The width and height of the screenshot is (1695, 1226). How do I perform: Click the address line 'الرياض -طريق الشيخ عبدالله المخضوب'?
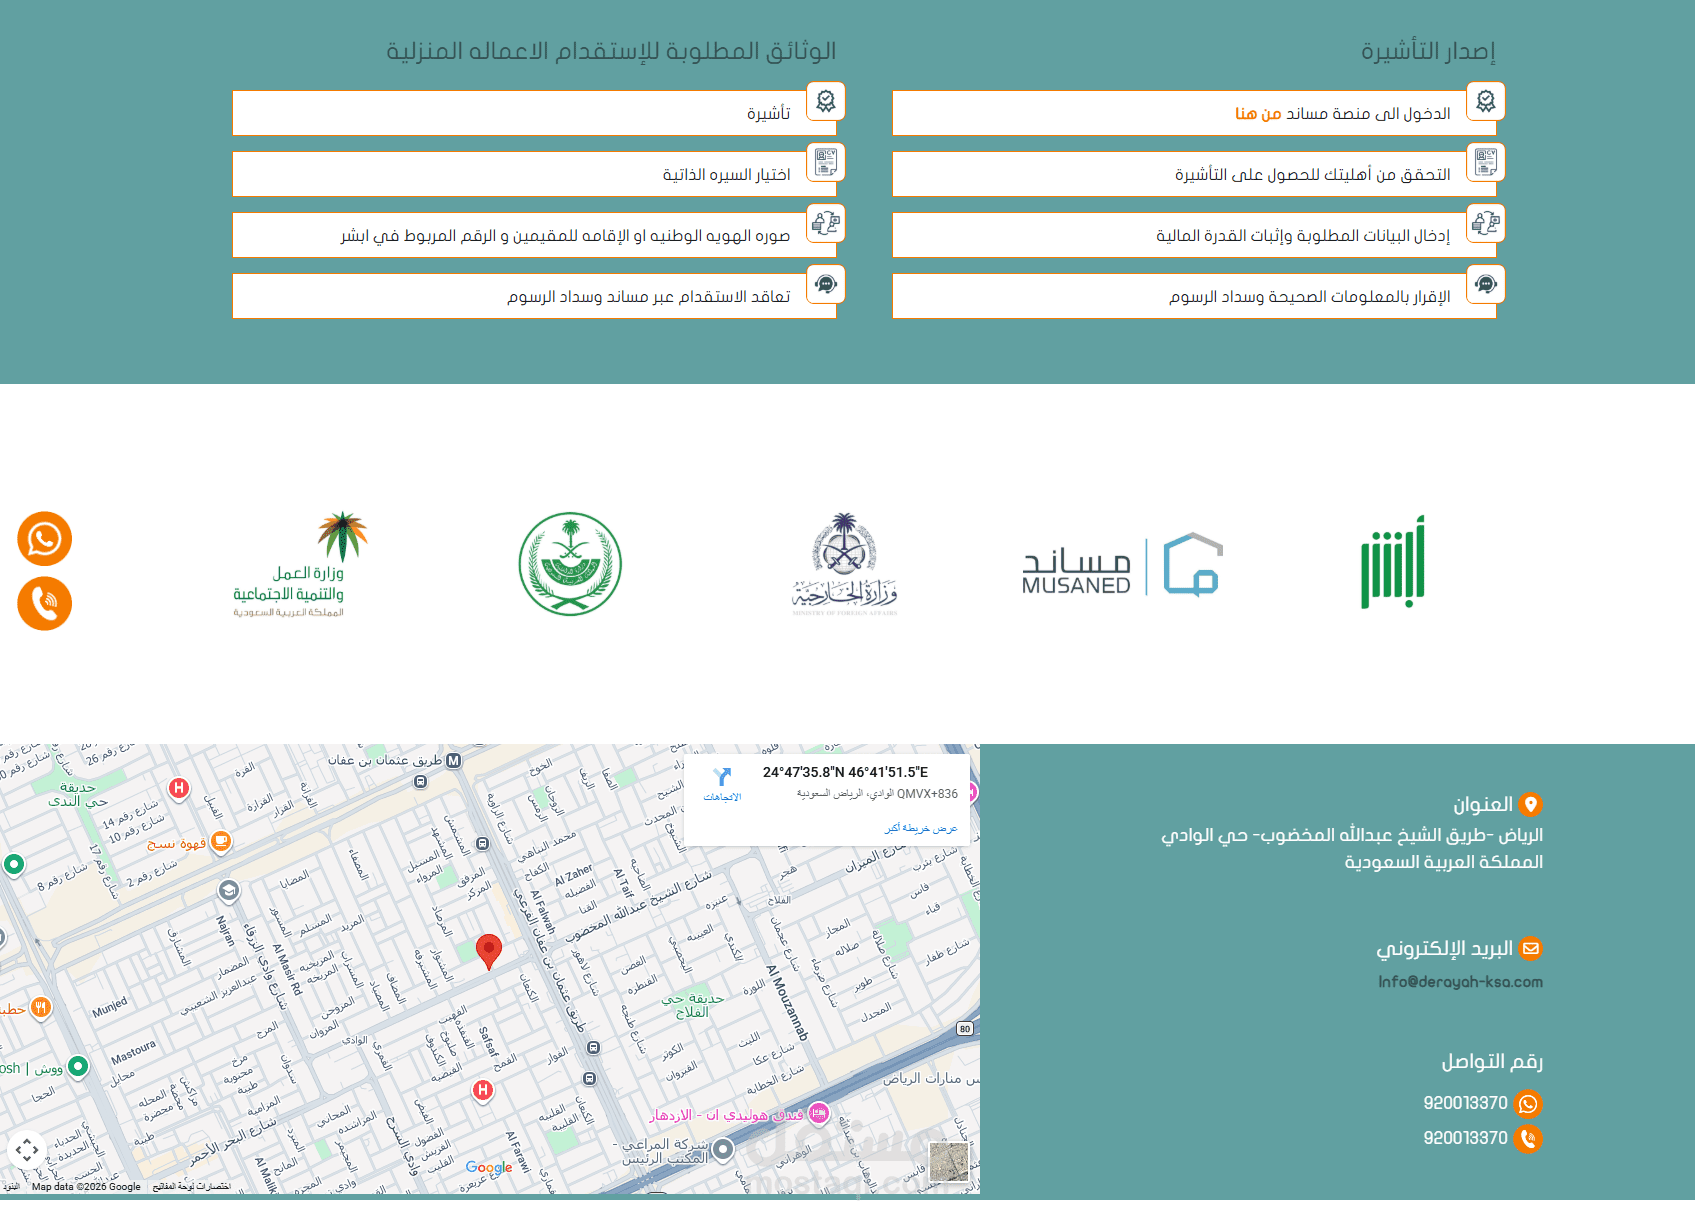tap(1352, 835)
